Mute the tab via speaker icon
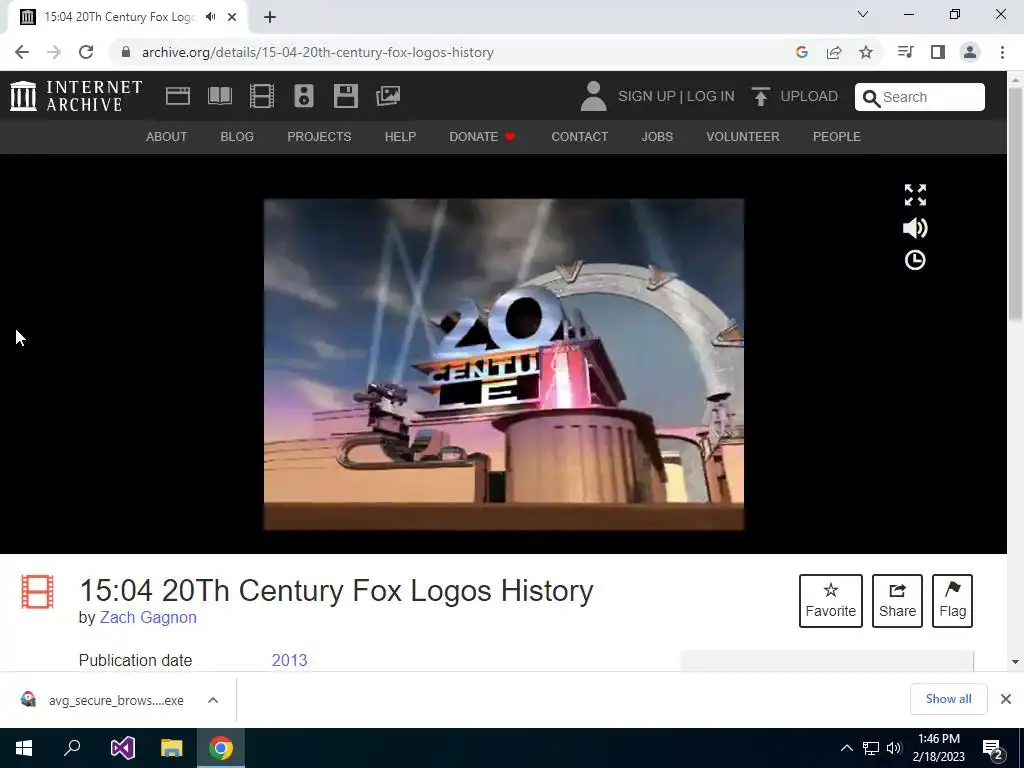 pos(210,17)
